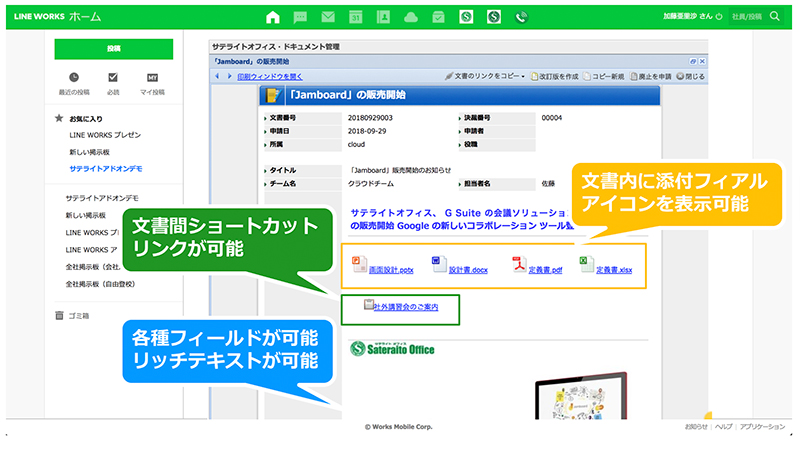
Task: Go to next document with right arrow
Action: (229, 76)
